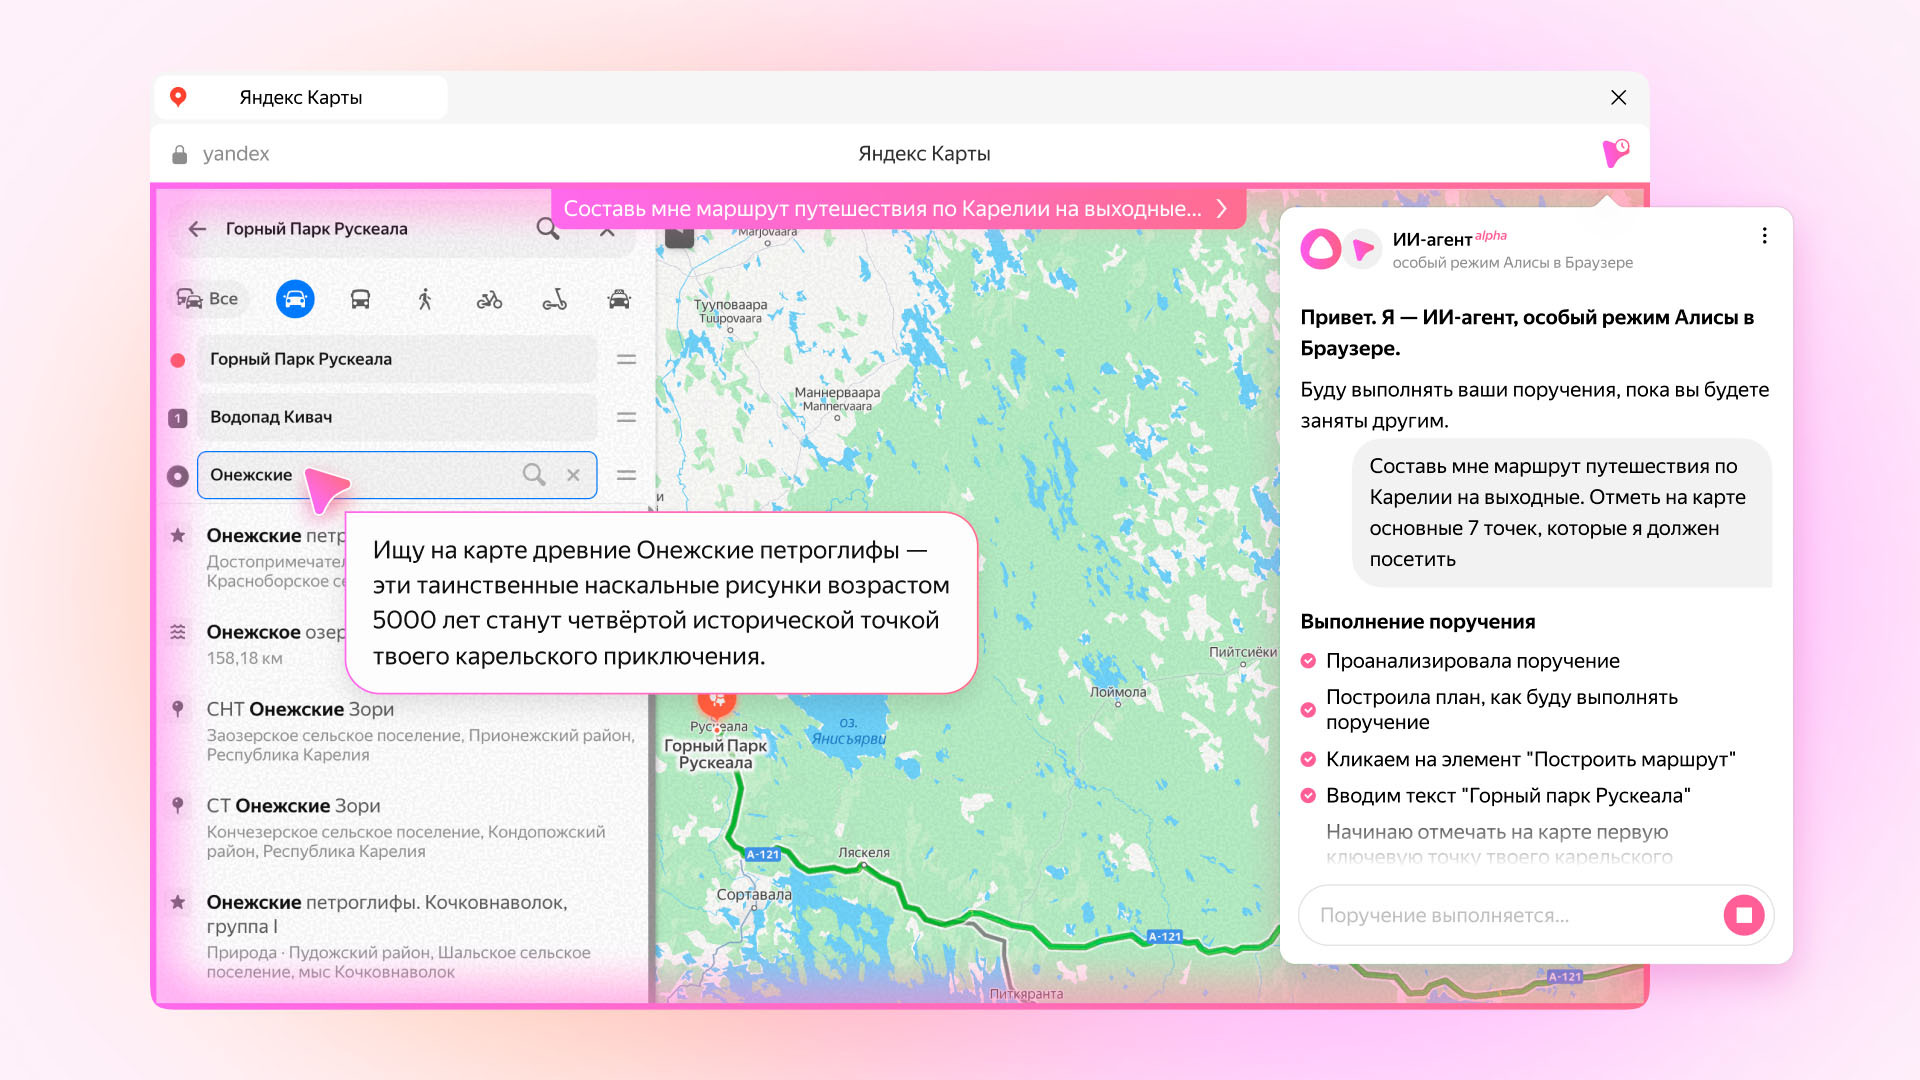Open the Яндекс Карты browser tab
The image size is (1920, 1080).
(x=300, y=98)
